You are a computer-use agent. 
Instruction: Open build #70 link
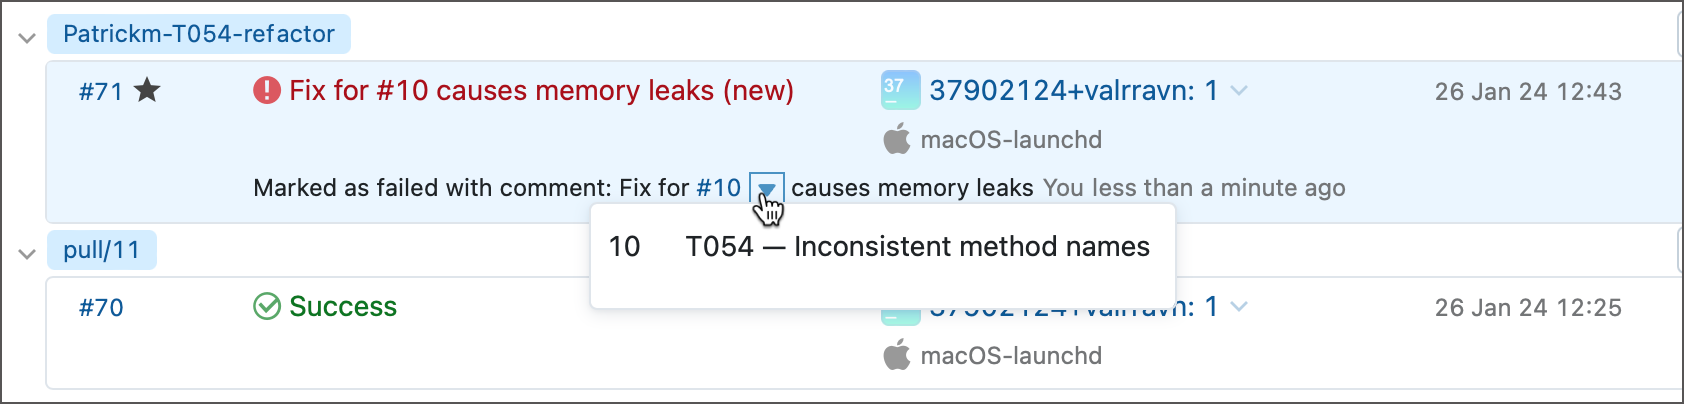101,307
